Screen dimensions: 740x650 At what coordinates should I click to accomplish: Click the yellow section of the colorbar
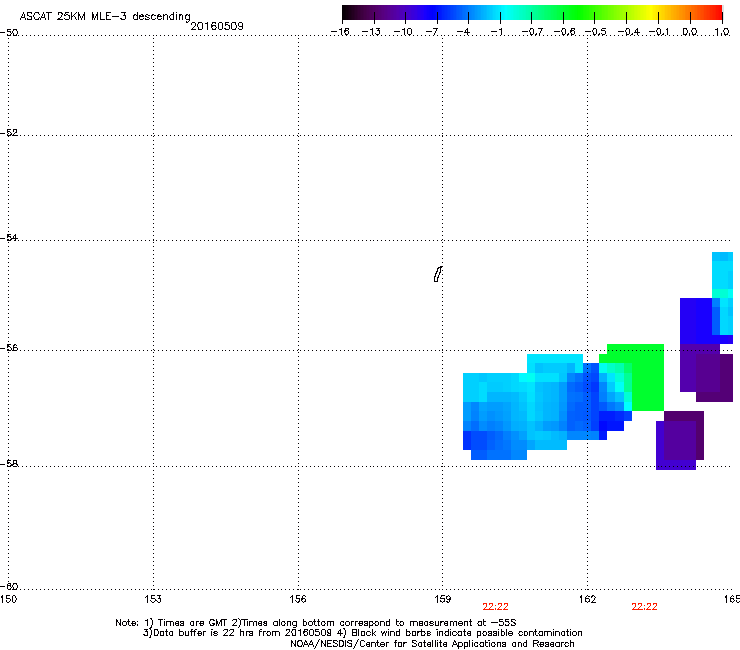[651, 13]
